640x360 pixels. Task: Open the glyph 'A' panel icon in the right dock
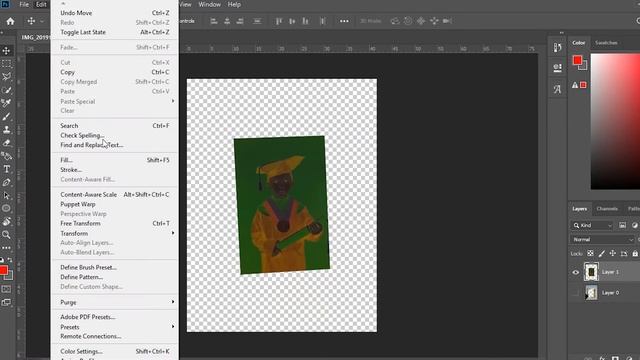(557, 89)
